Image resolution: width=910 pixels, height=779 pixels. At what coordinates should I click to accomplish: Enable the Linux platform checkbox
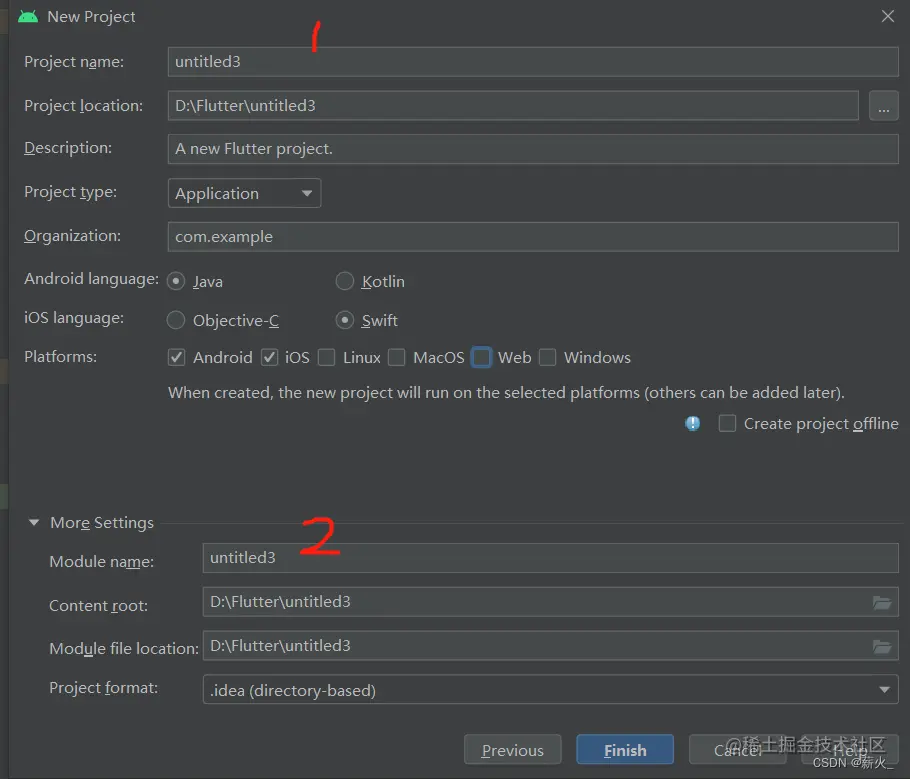click(327, 357)
